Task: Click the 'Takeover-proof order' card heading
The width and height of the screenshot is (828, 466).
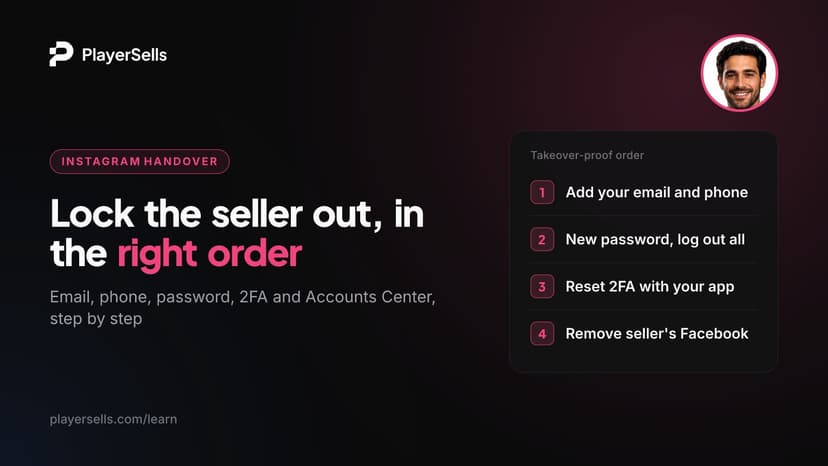Action: tap(587, 155)
